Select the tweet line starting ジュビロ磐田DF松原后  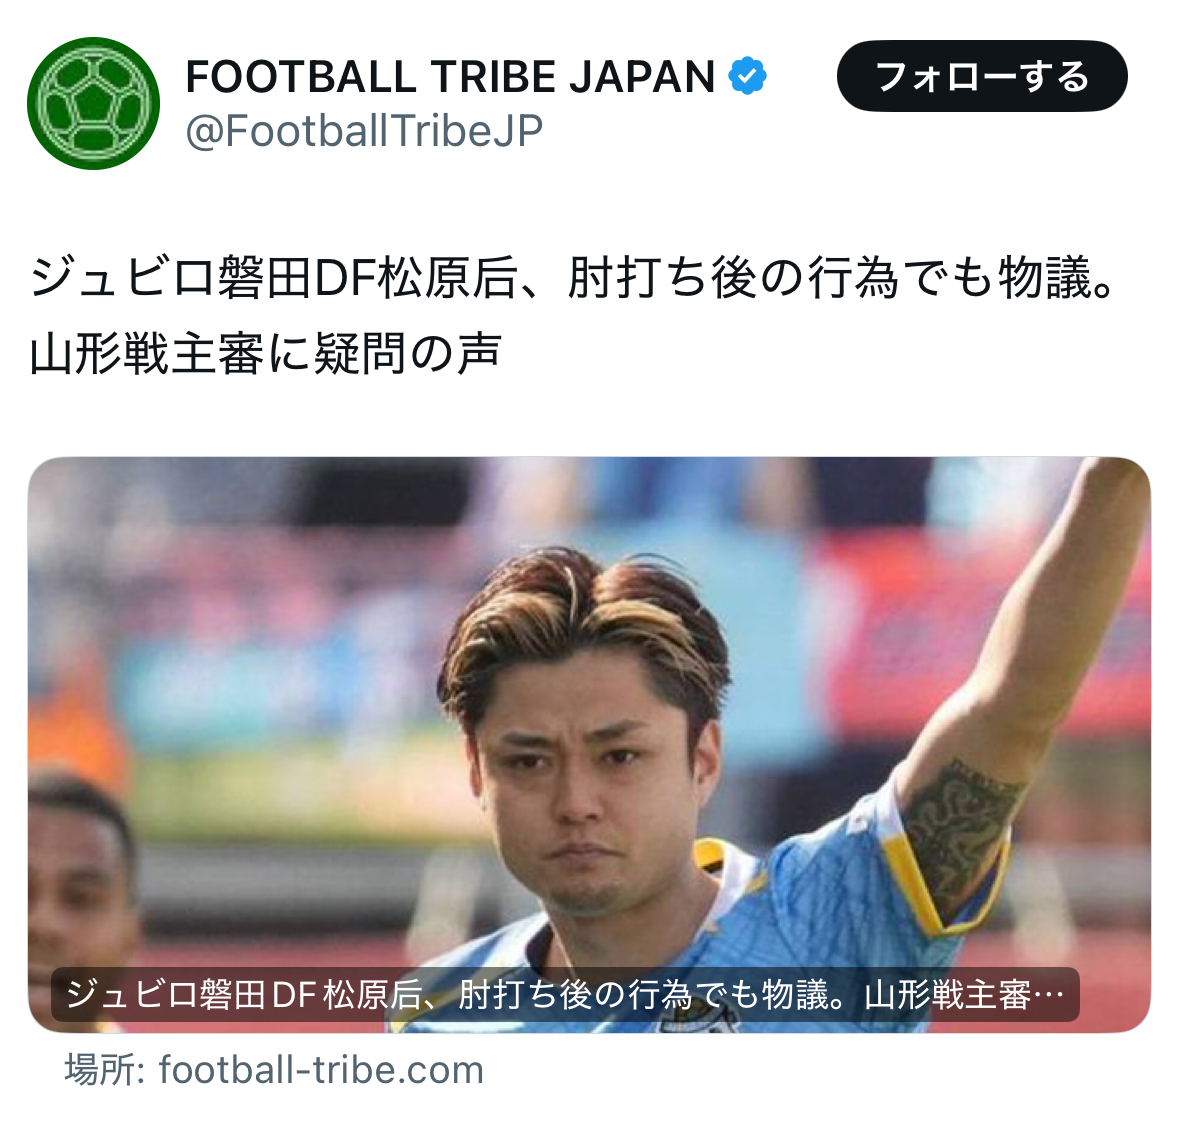(571, 278)
